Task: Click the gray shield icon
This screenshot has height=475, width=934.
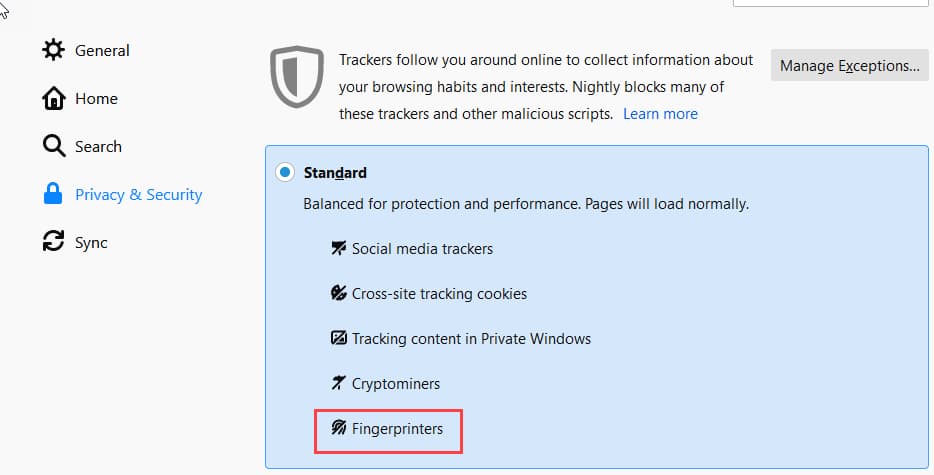Action: [x=297, y=76]
